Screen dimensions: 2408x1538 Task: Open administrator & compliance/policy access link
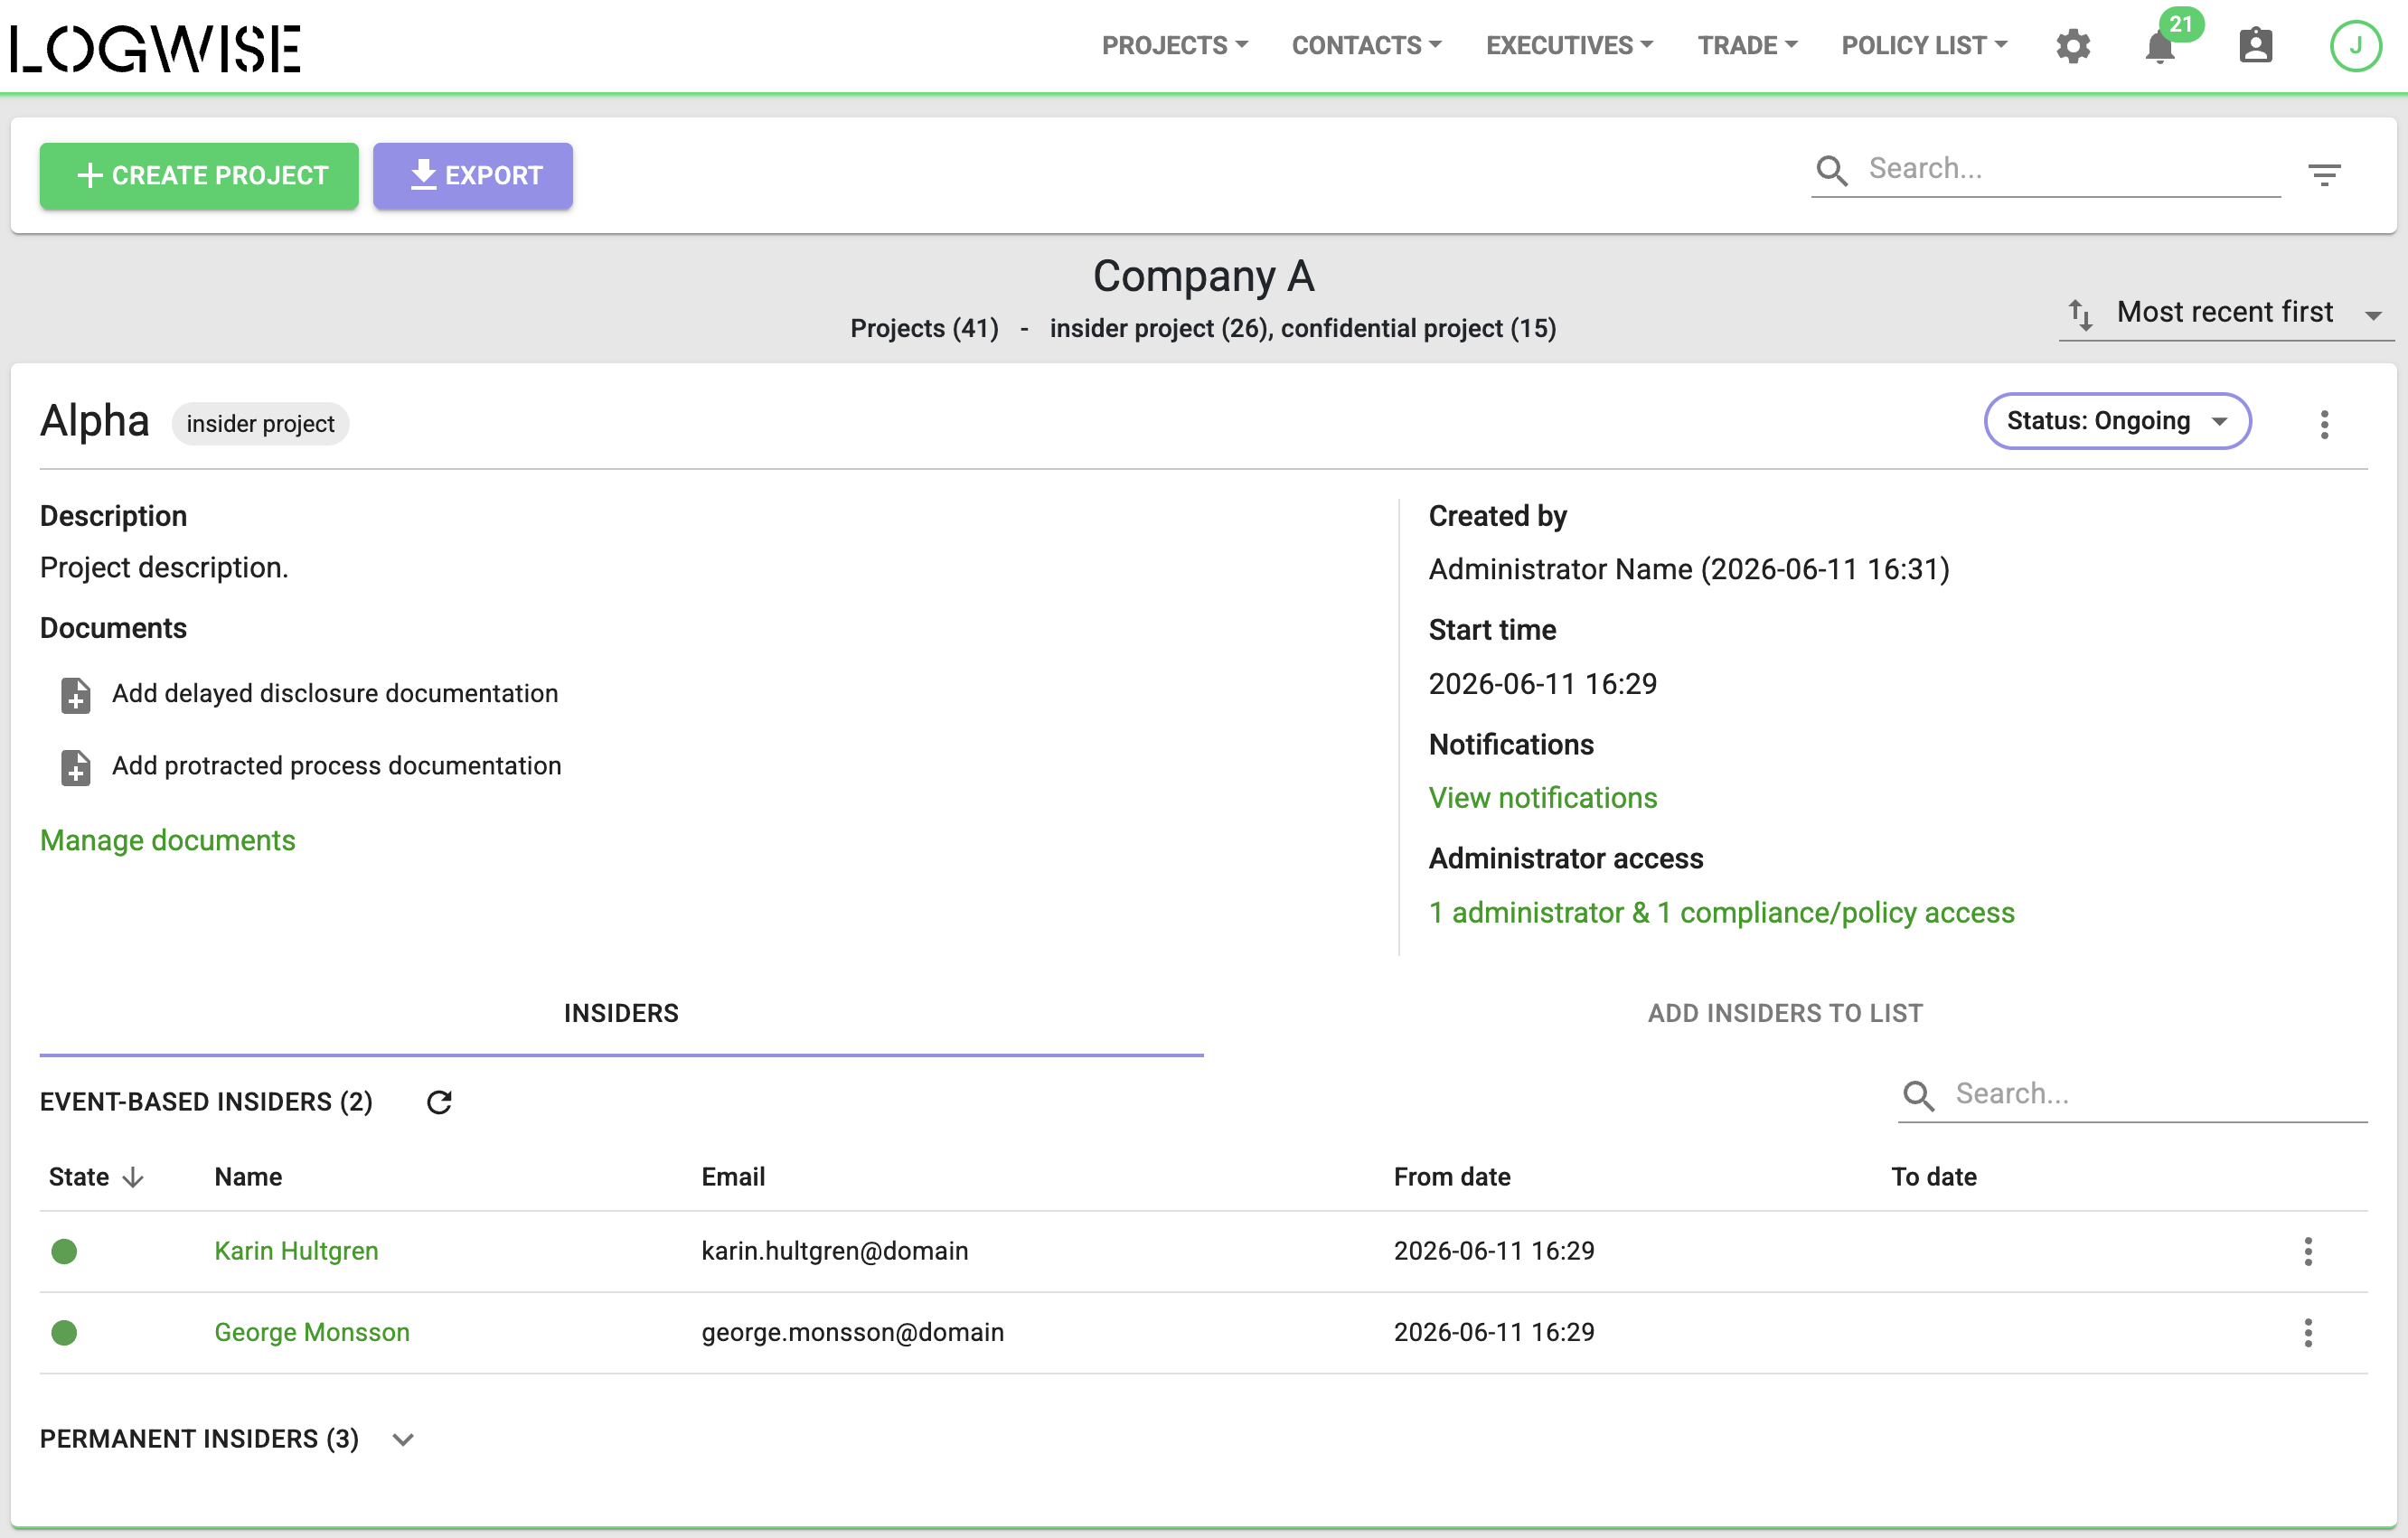pyautogui.click(x=1722, y=913)
